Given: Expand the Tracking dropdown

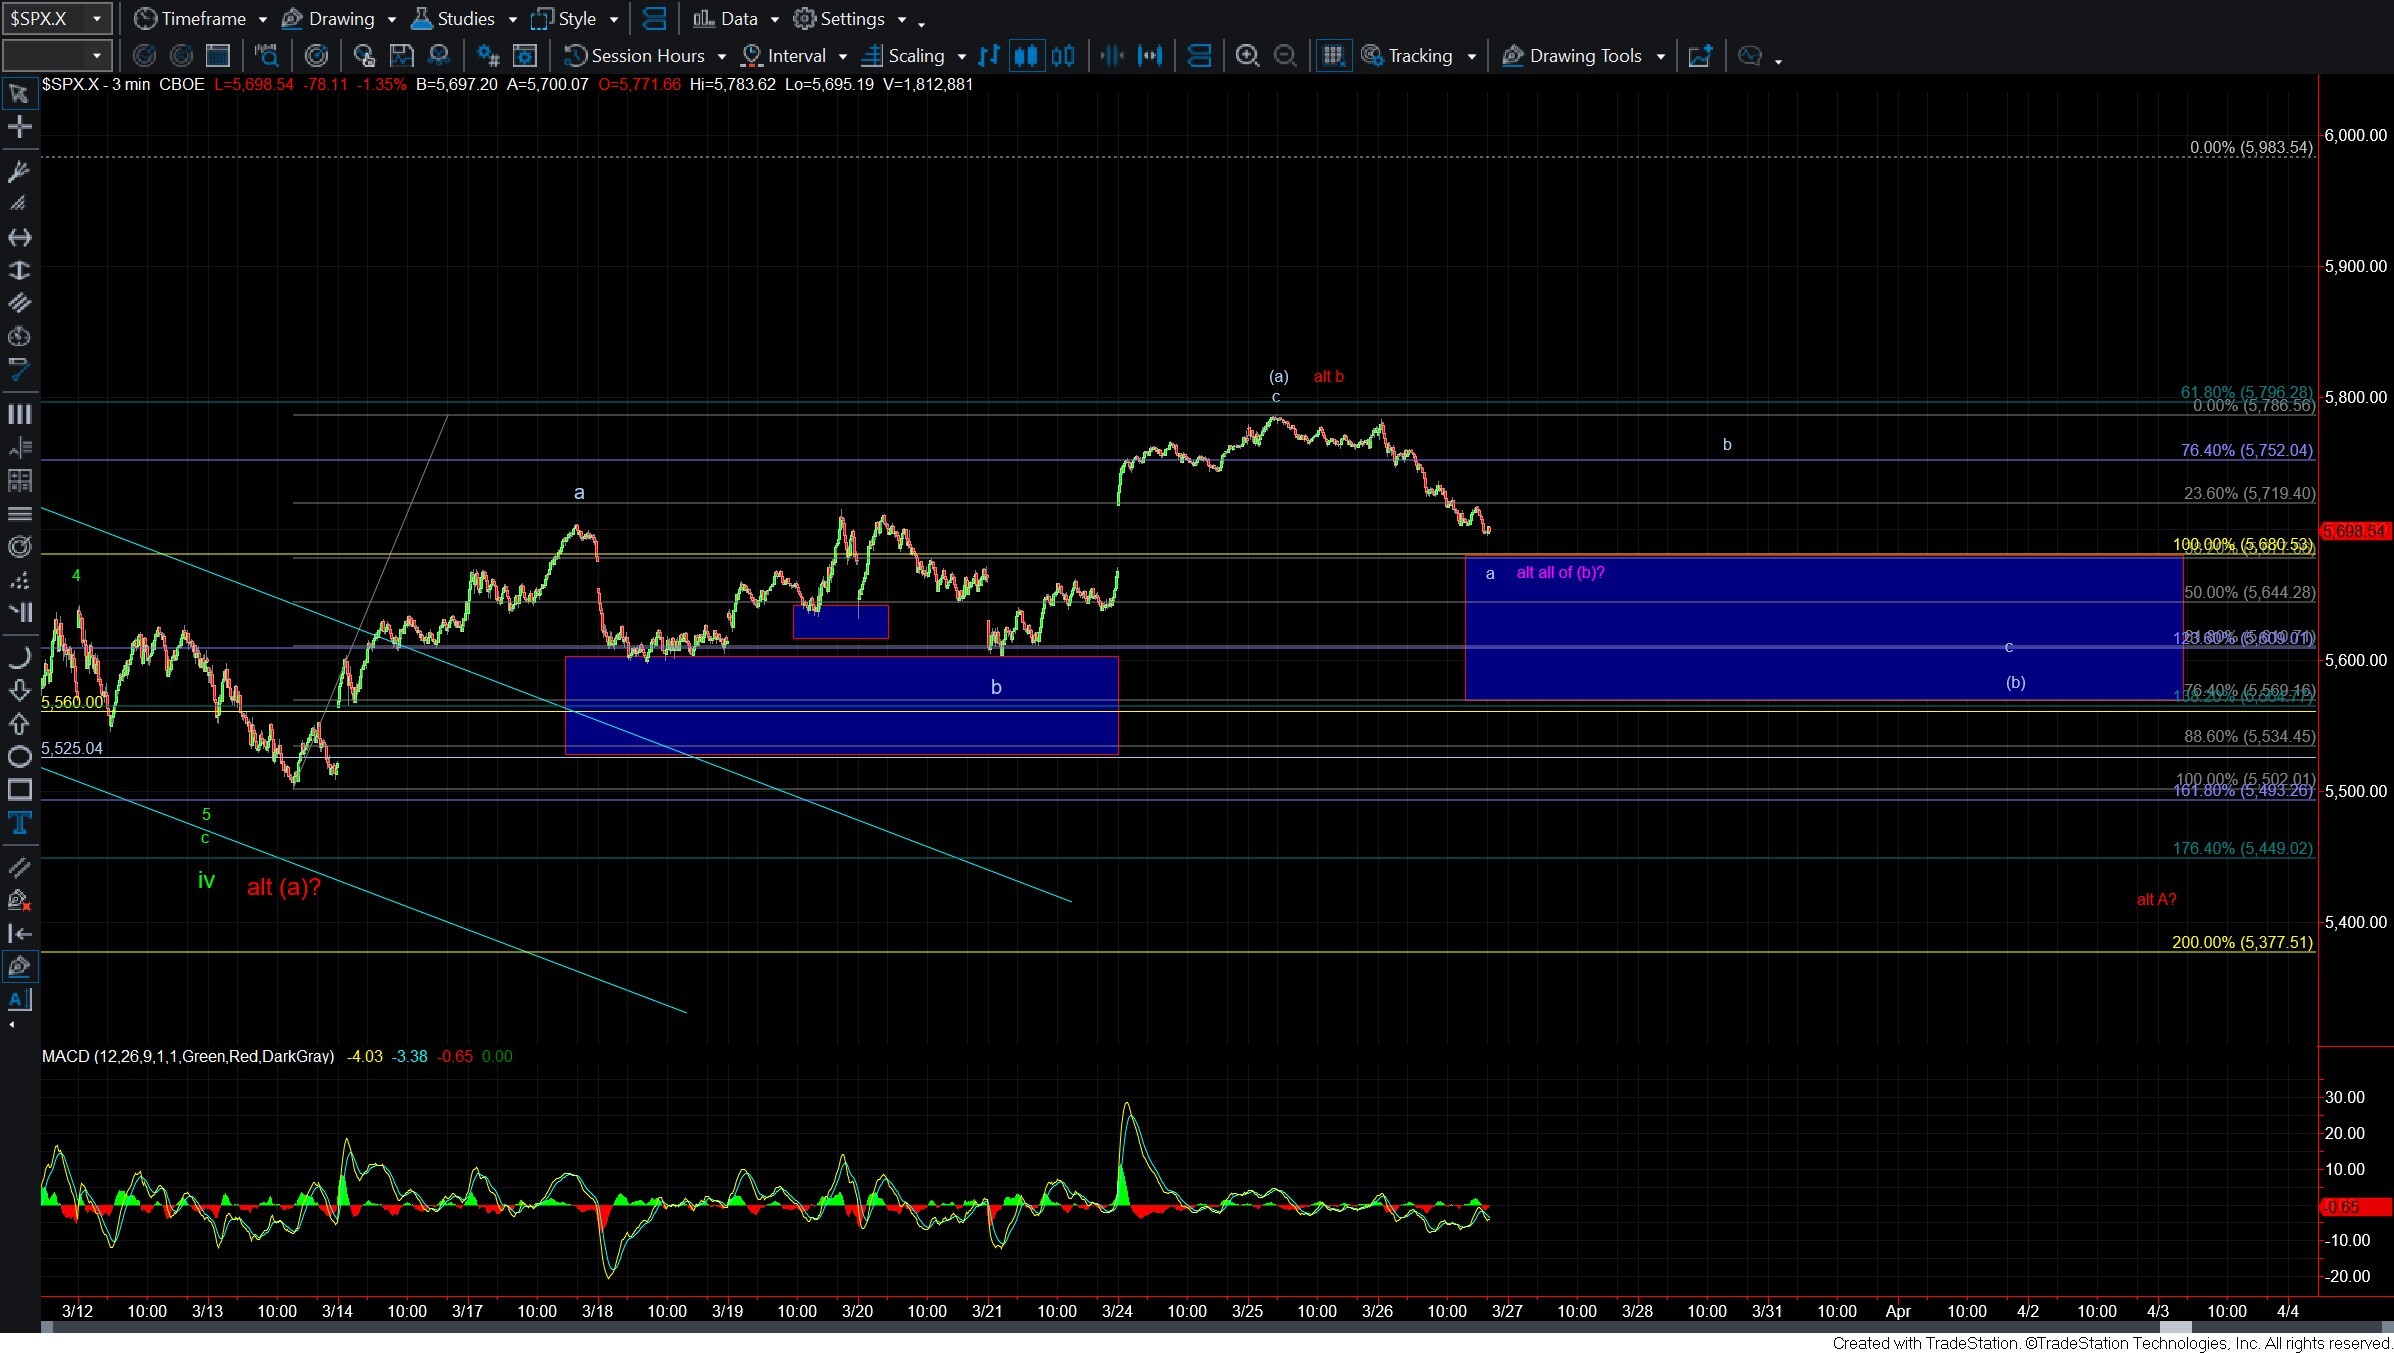Looking at the screenshot, I should [1472, 57].
